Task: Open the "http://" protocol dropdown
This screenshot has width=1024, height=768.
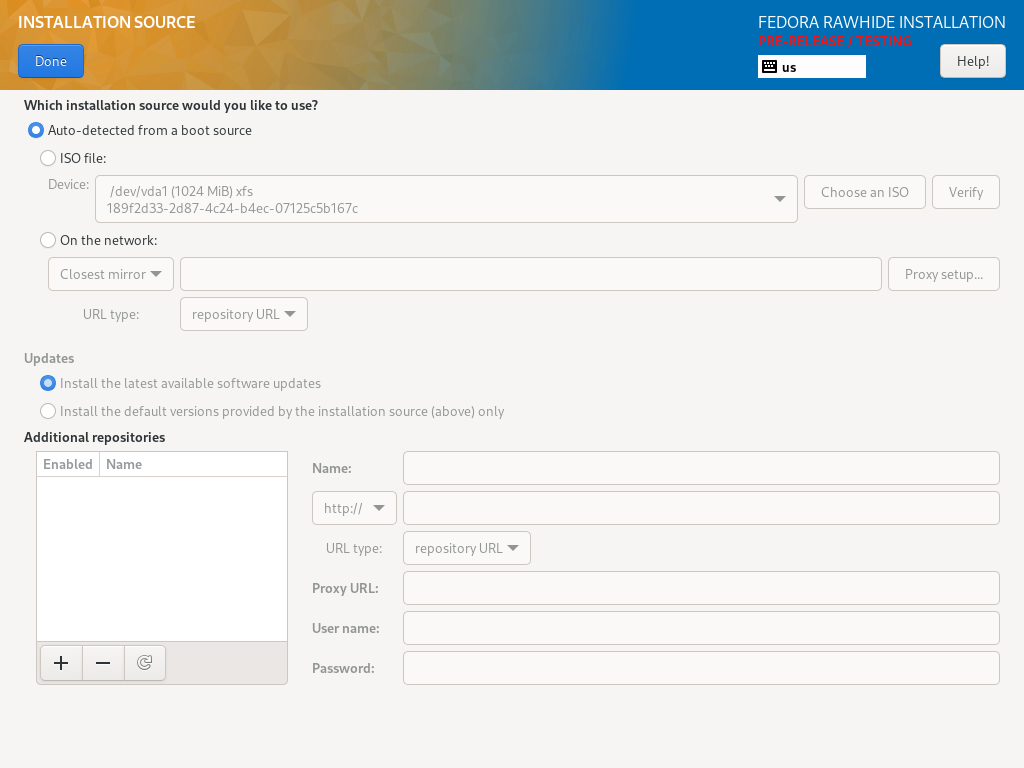Action: click(x=353, y=507)
